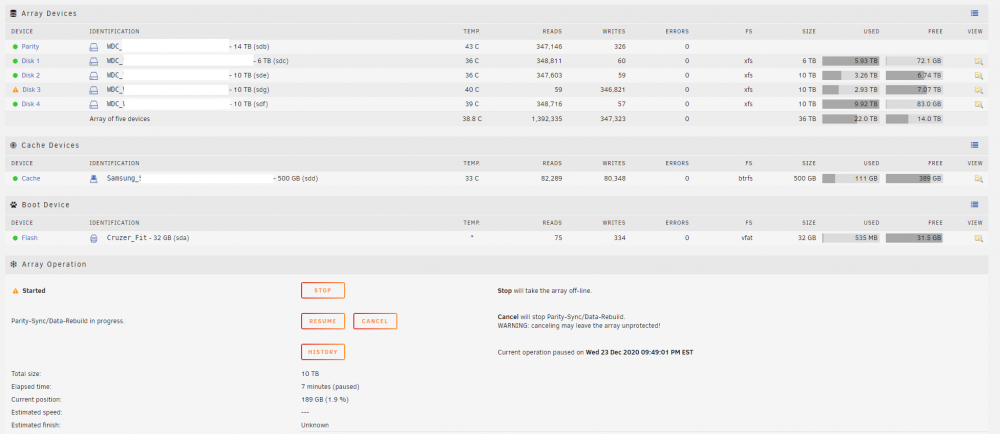Open the Flash boot device link
Viewport: 1000px width, 434px height.
[29, 238]
